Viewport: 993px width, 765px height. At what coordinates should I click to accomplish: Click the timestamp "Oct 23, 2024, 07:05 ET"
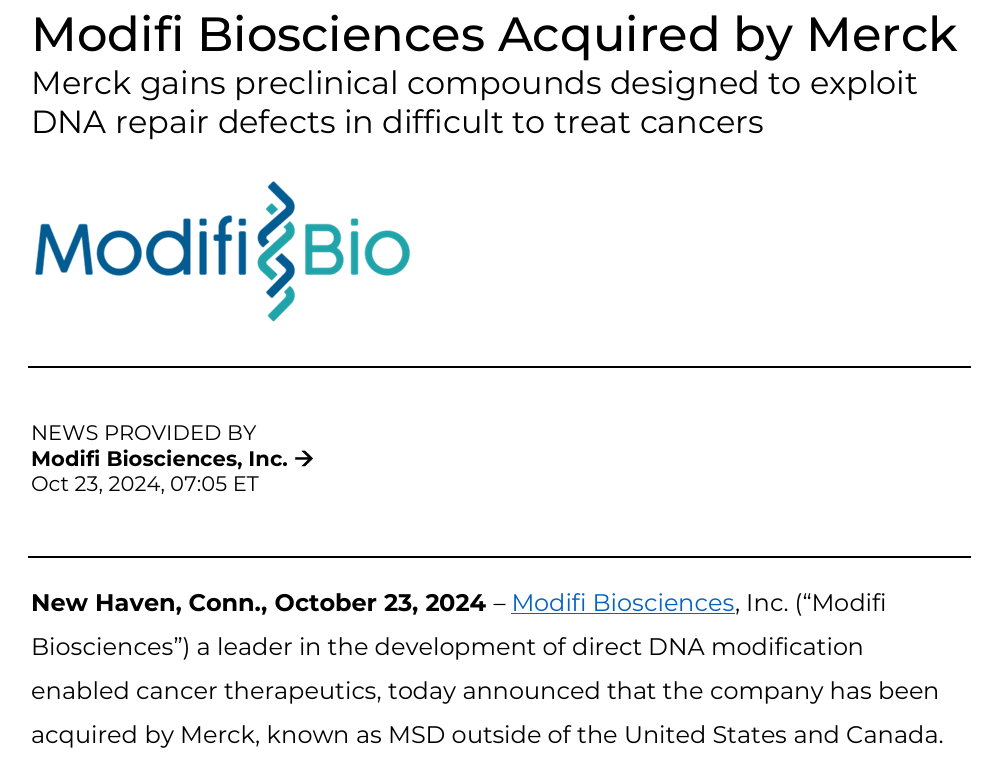coord(145,484)
